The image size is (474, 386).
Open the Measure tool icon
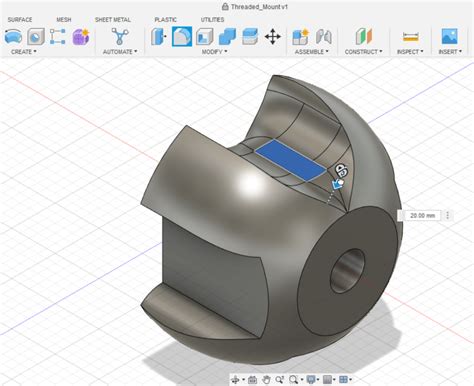[410, 36]
